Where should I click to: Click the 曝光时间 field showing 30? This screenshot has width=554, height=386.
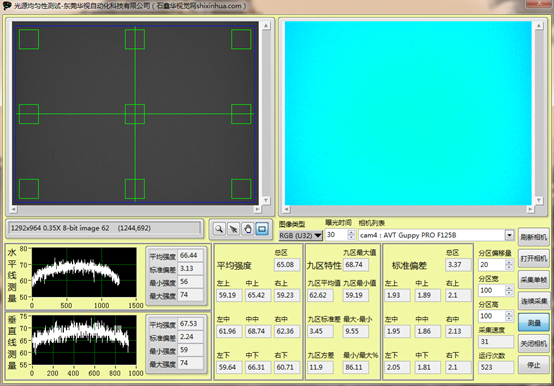337,235
